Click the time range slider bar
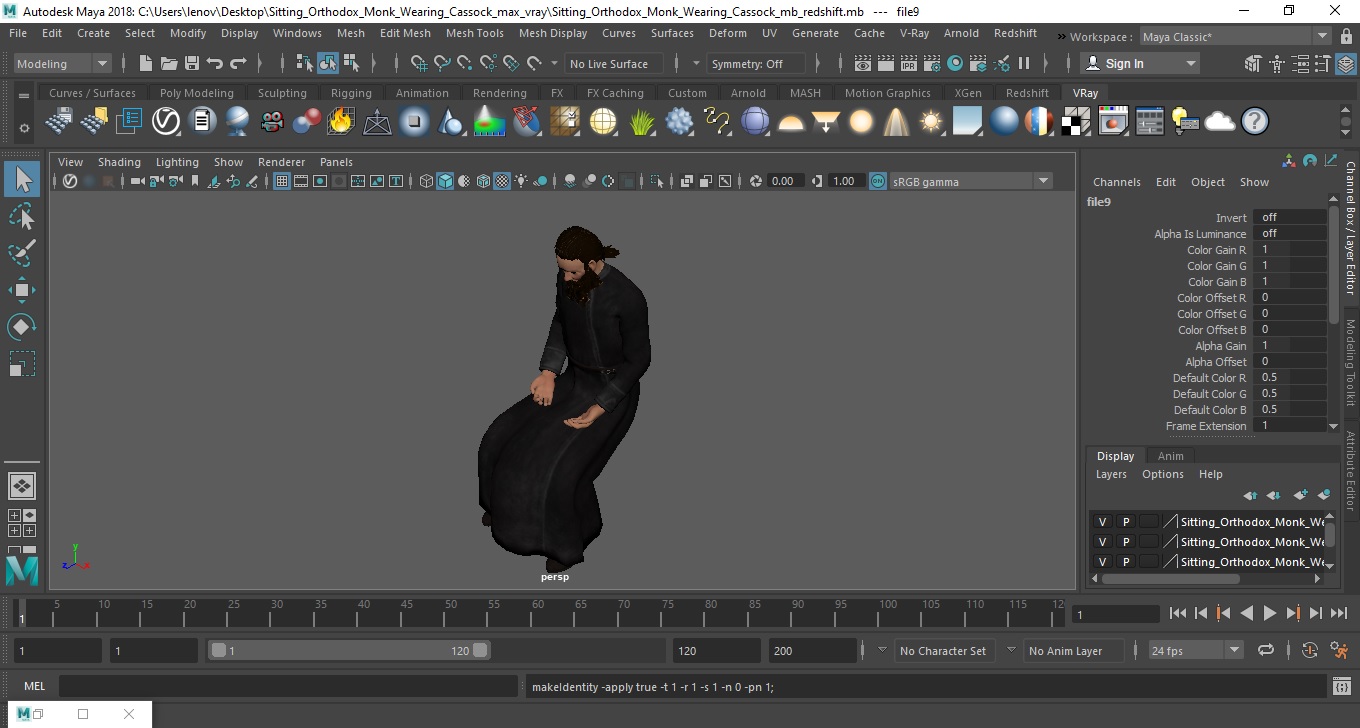1360x728 pixels. coord(349,650)
